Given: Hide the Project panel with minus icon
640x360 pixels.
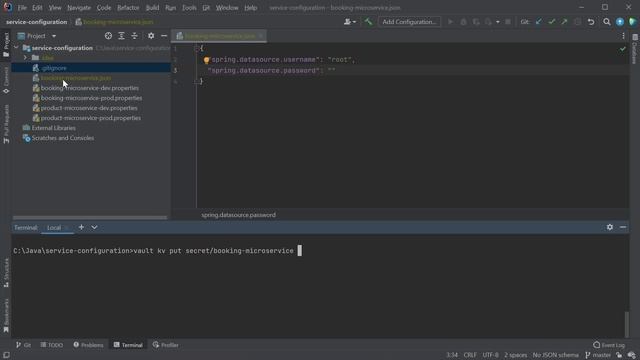Looking at the screenshot, I should coord(164,36).
